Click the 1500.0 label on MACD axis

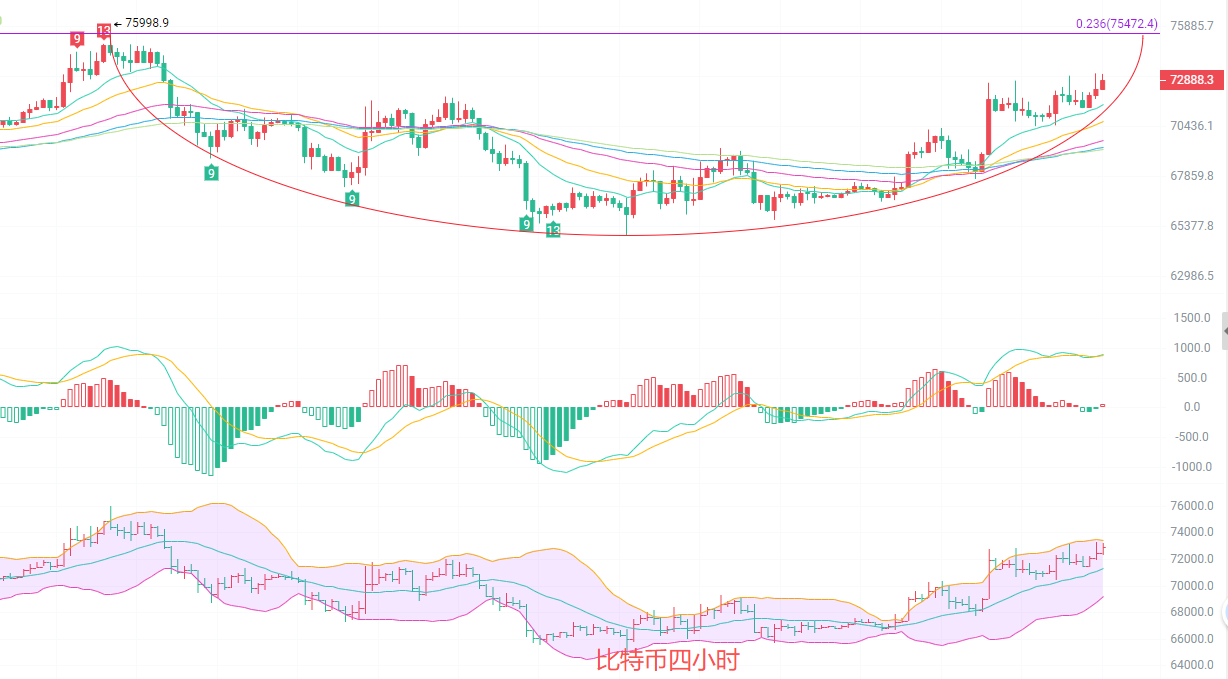point(1192,318)
